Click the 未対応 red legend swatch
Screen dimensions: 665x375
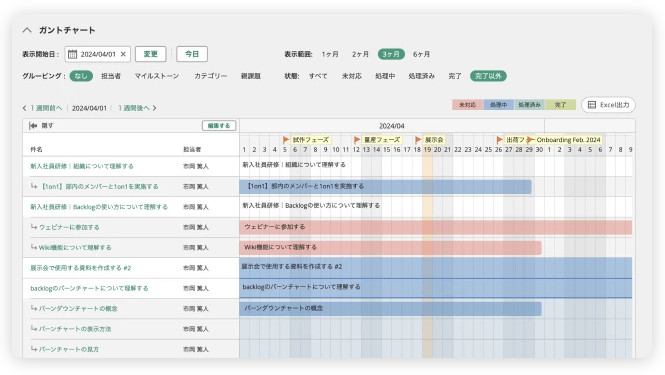(467, 105)
